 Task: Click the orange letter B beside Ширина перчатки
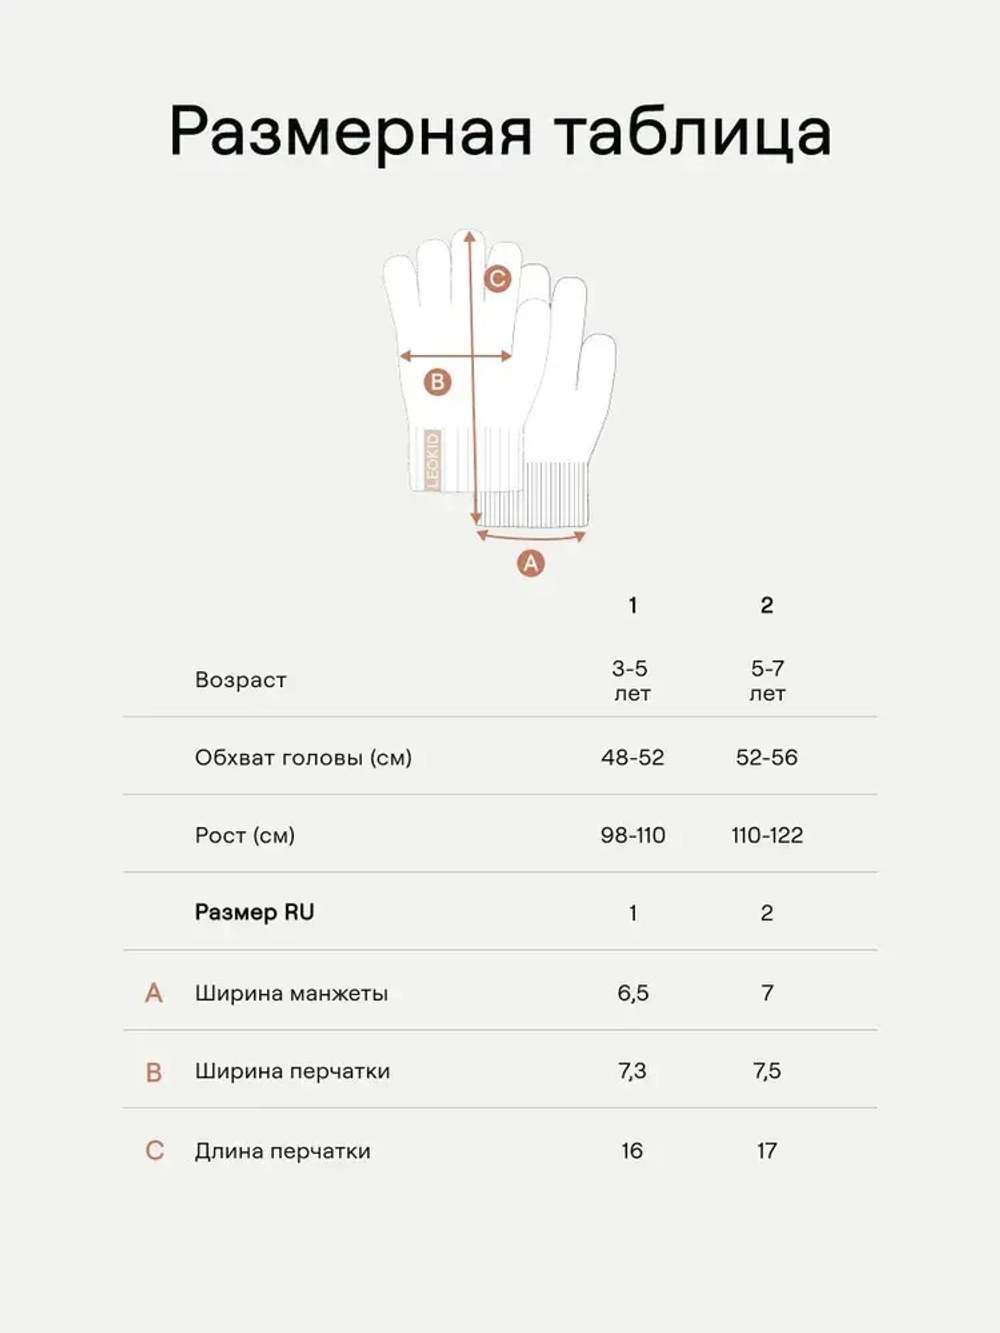[153, 1072]
